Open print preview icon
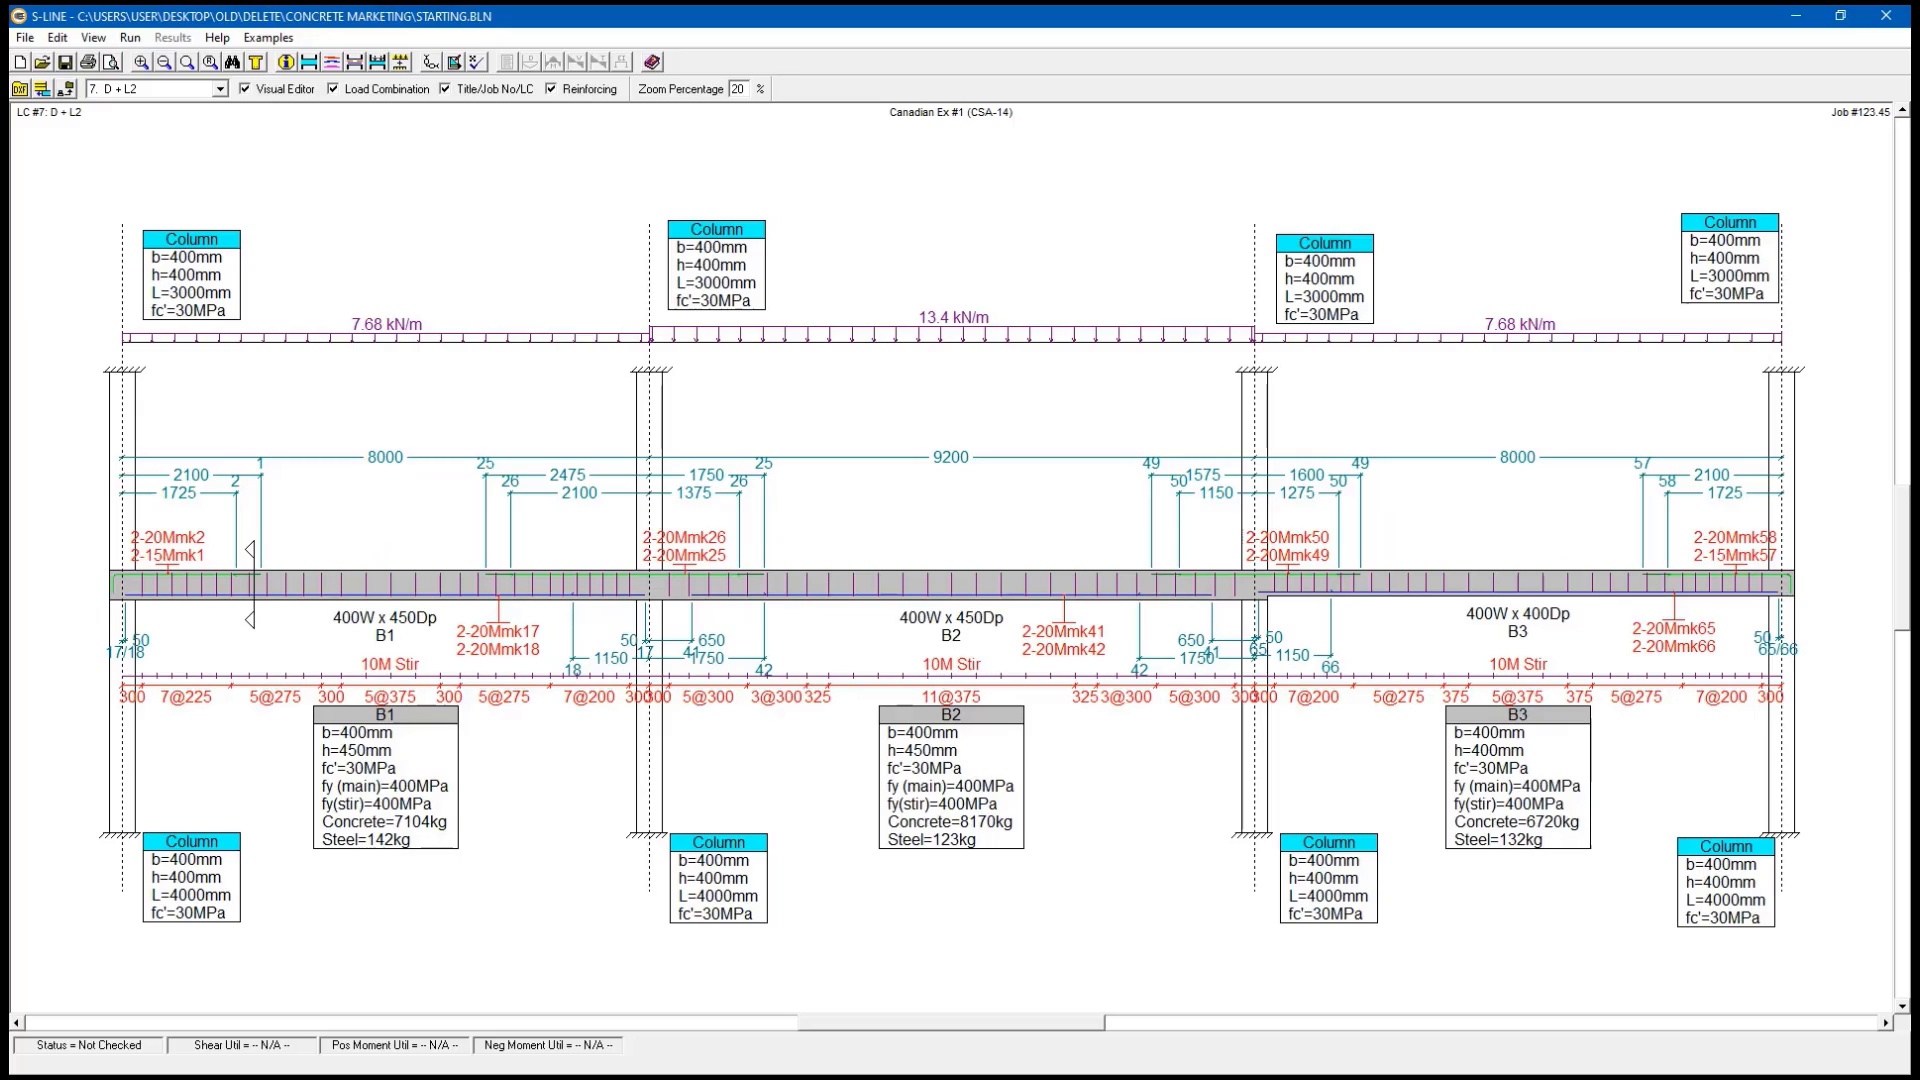The height and width of the screenshot is (1080, 1920). (111, 62)
